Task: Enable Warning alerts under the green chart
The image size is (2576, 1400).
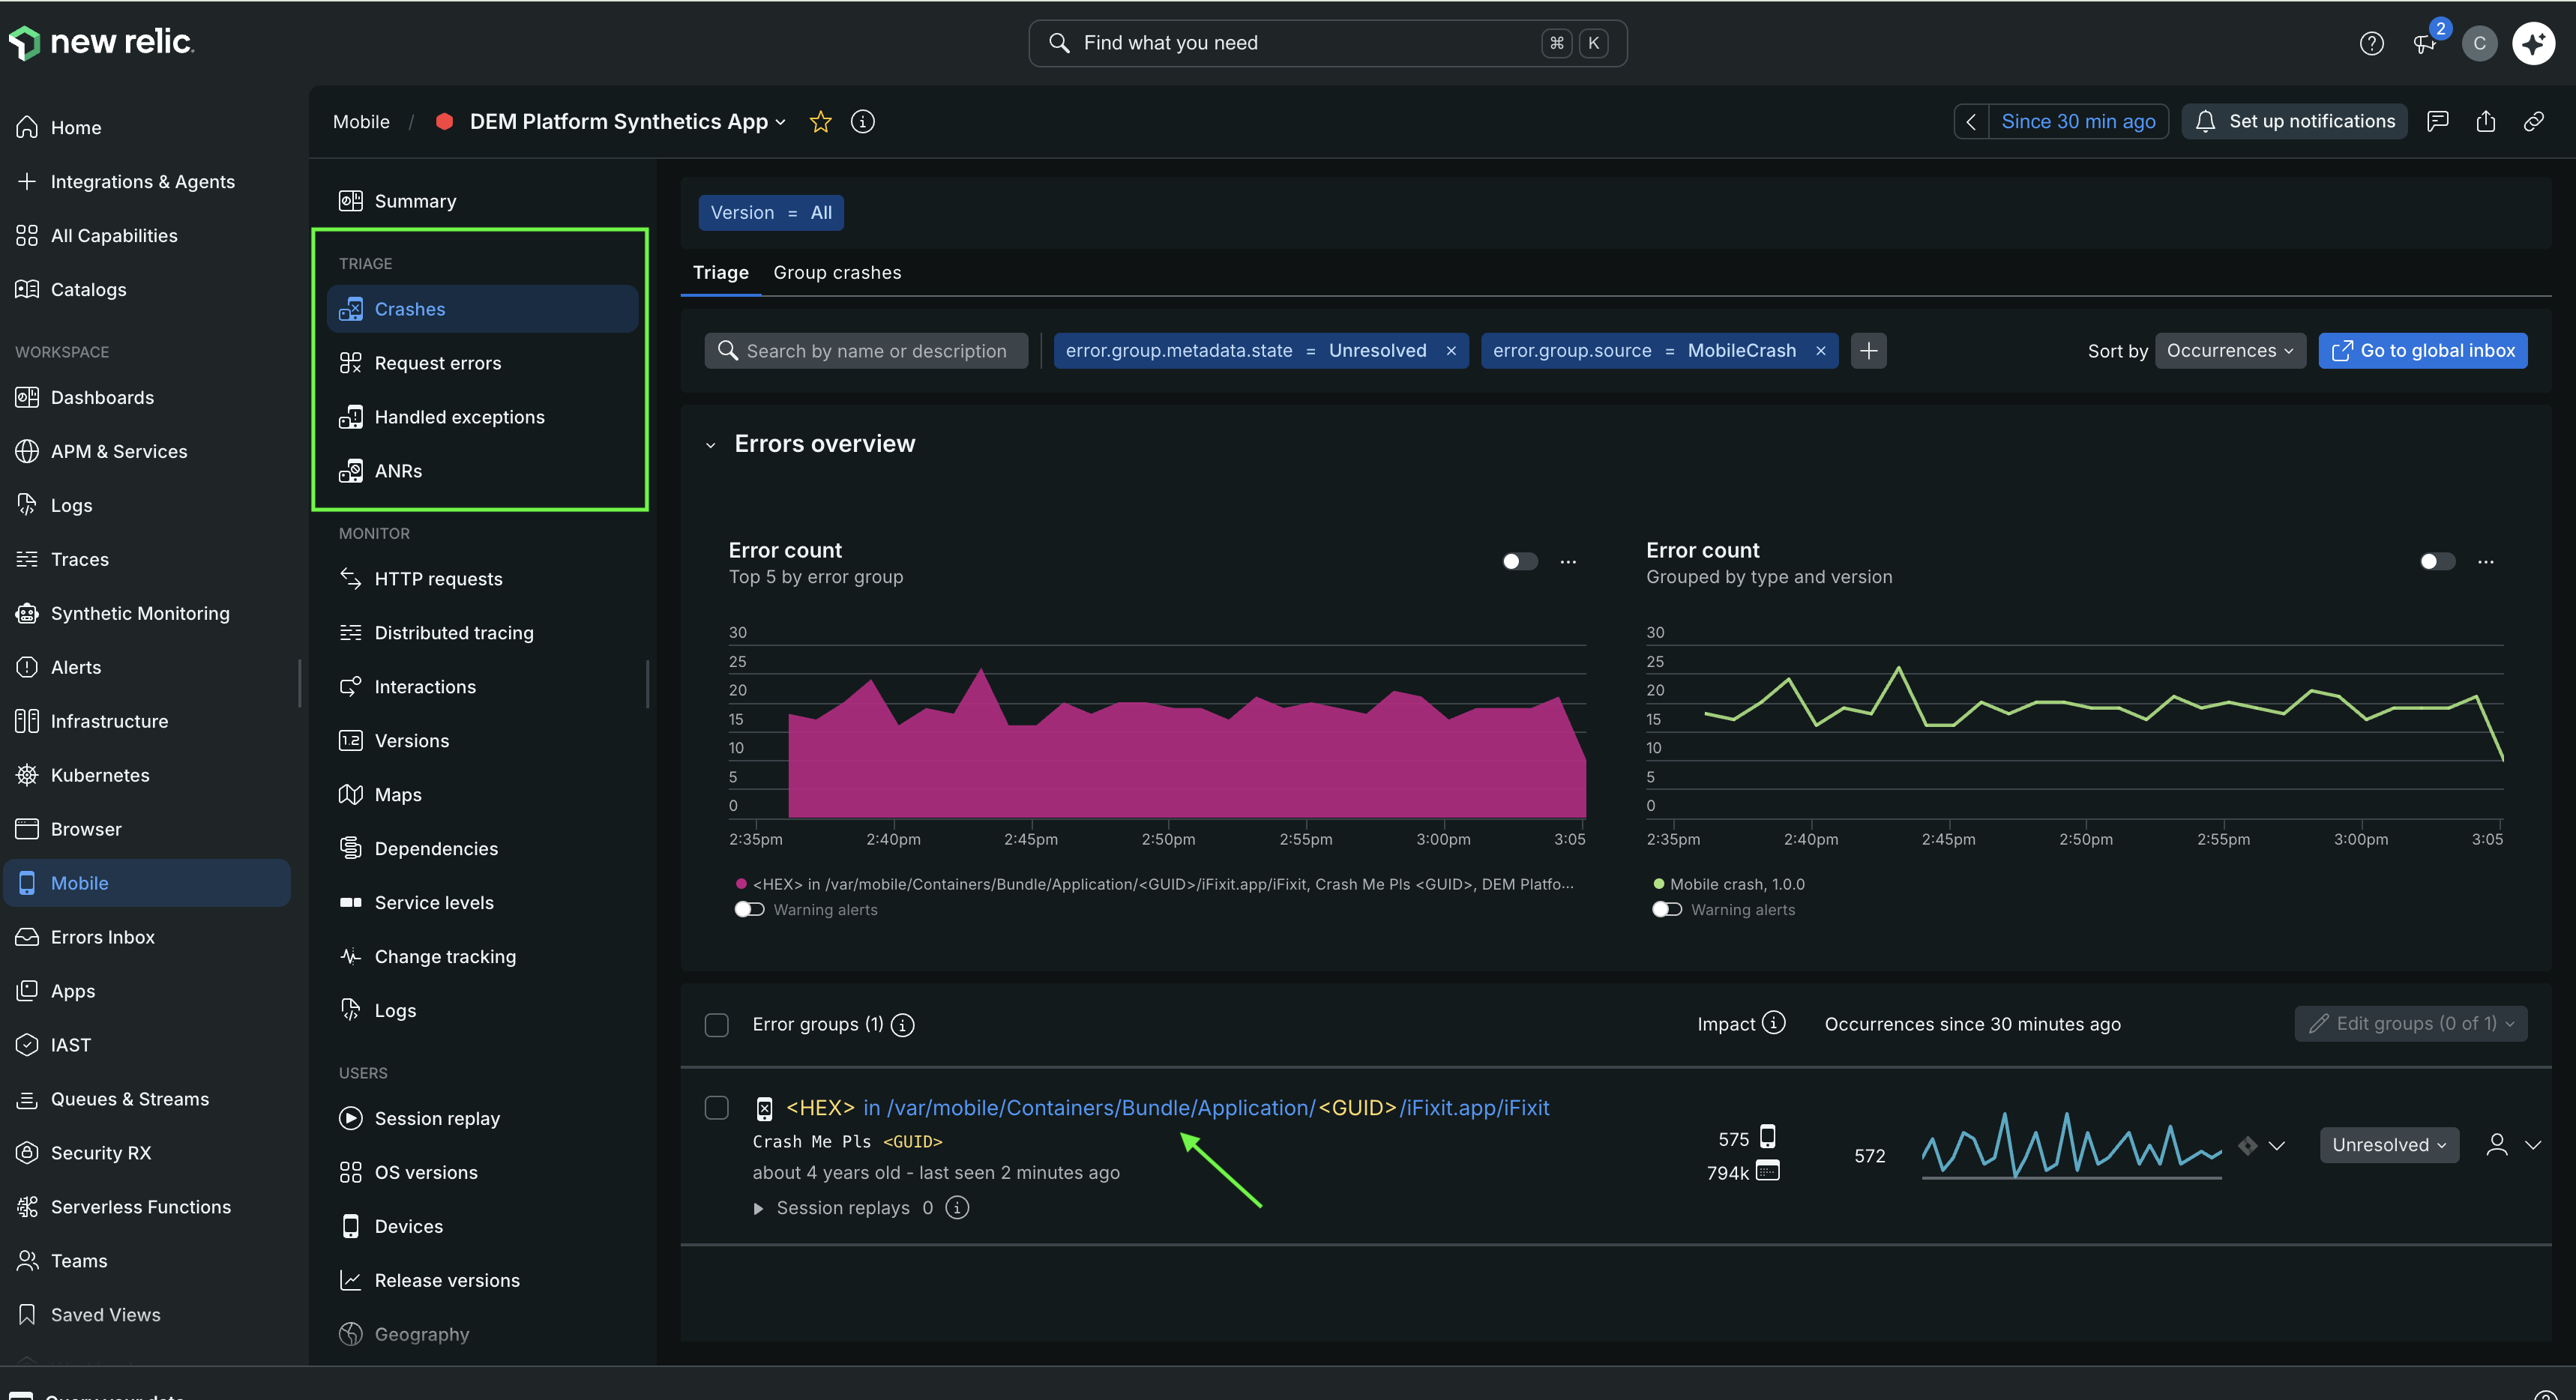Action: coord(1667,910)
